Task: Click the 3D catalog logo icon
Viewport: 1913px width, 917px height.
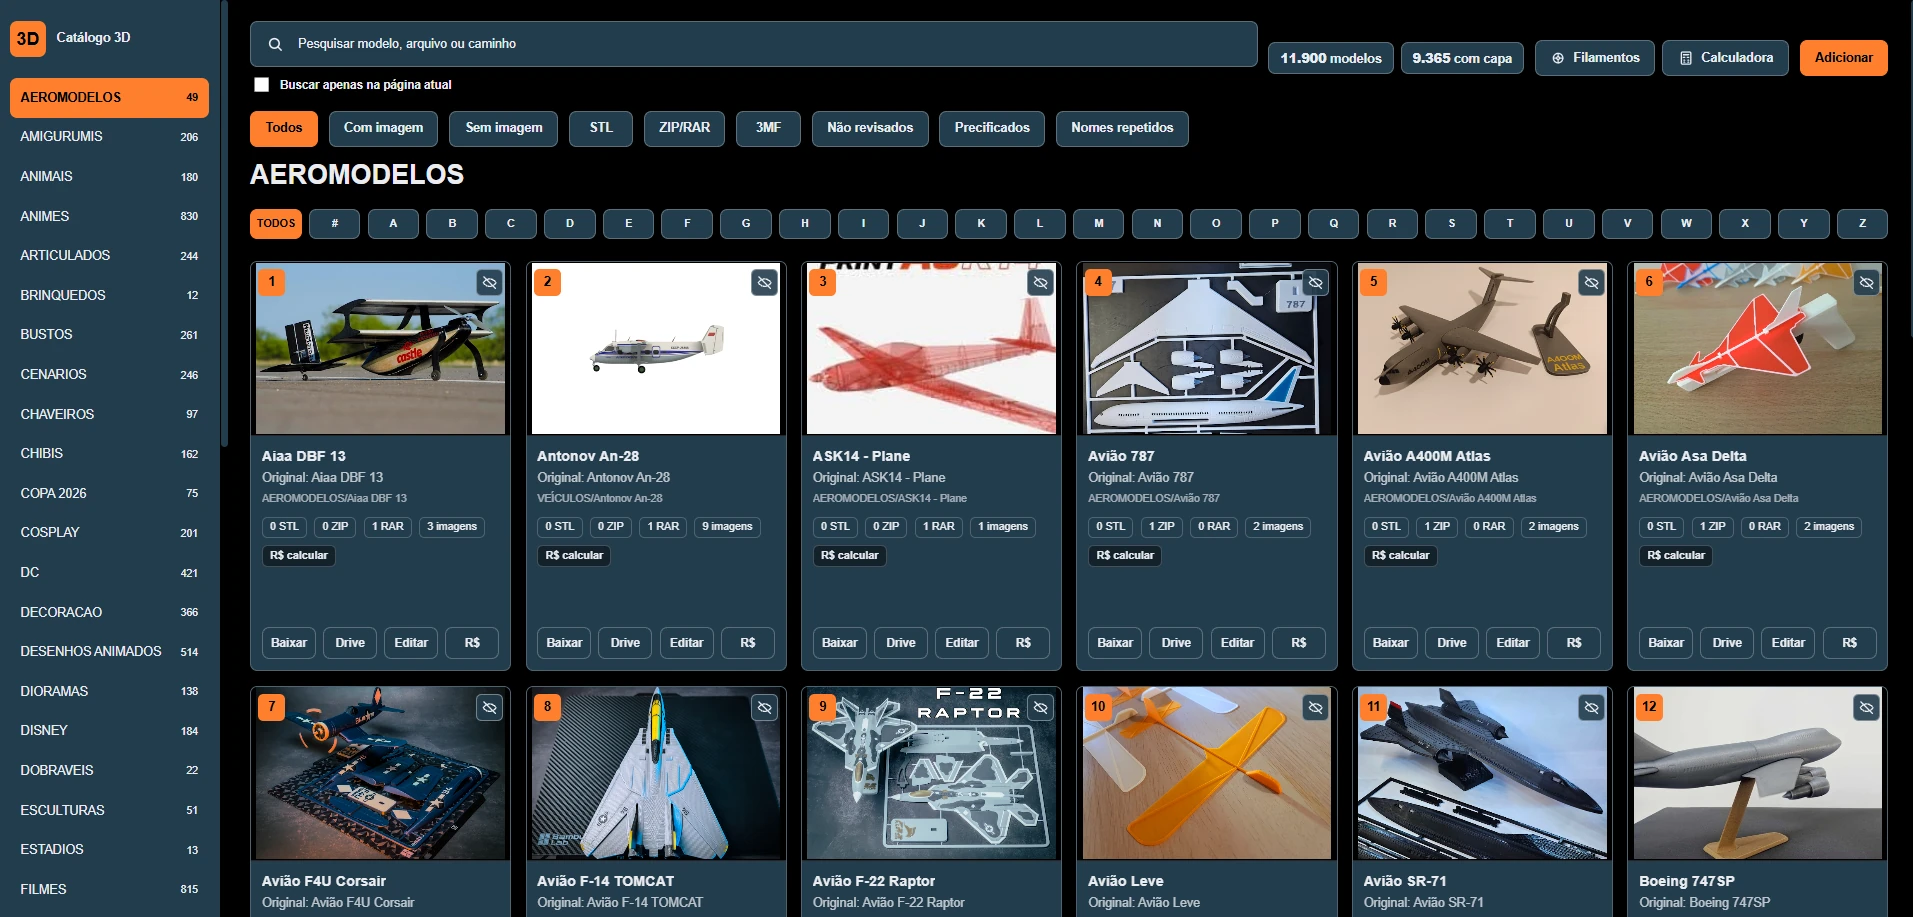Action: click(x=28, y=39)
